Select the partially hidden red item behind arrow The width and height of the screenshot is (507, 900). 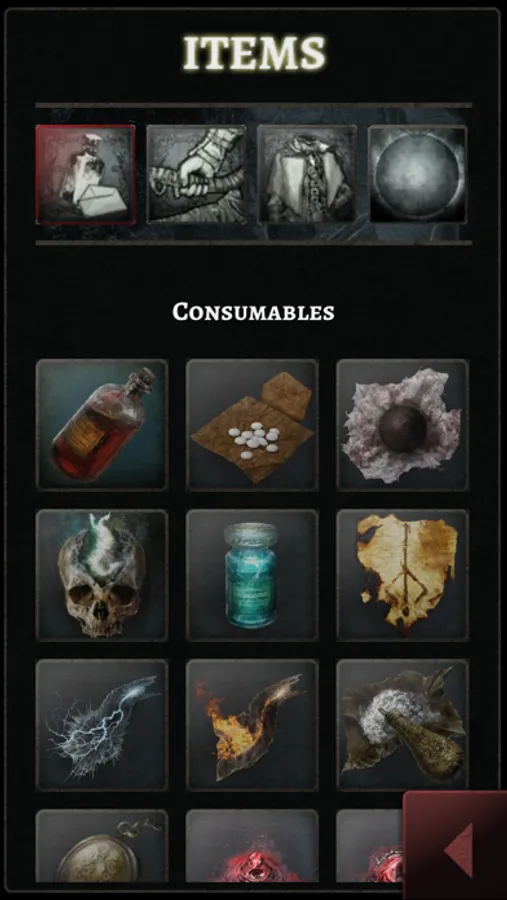click(370, 846)
